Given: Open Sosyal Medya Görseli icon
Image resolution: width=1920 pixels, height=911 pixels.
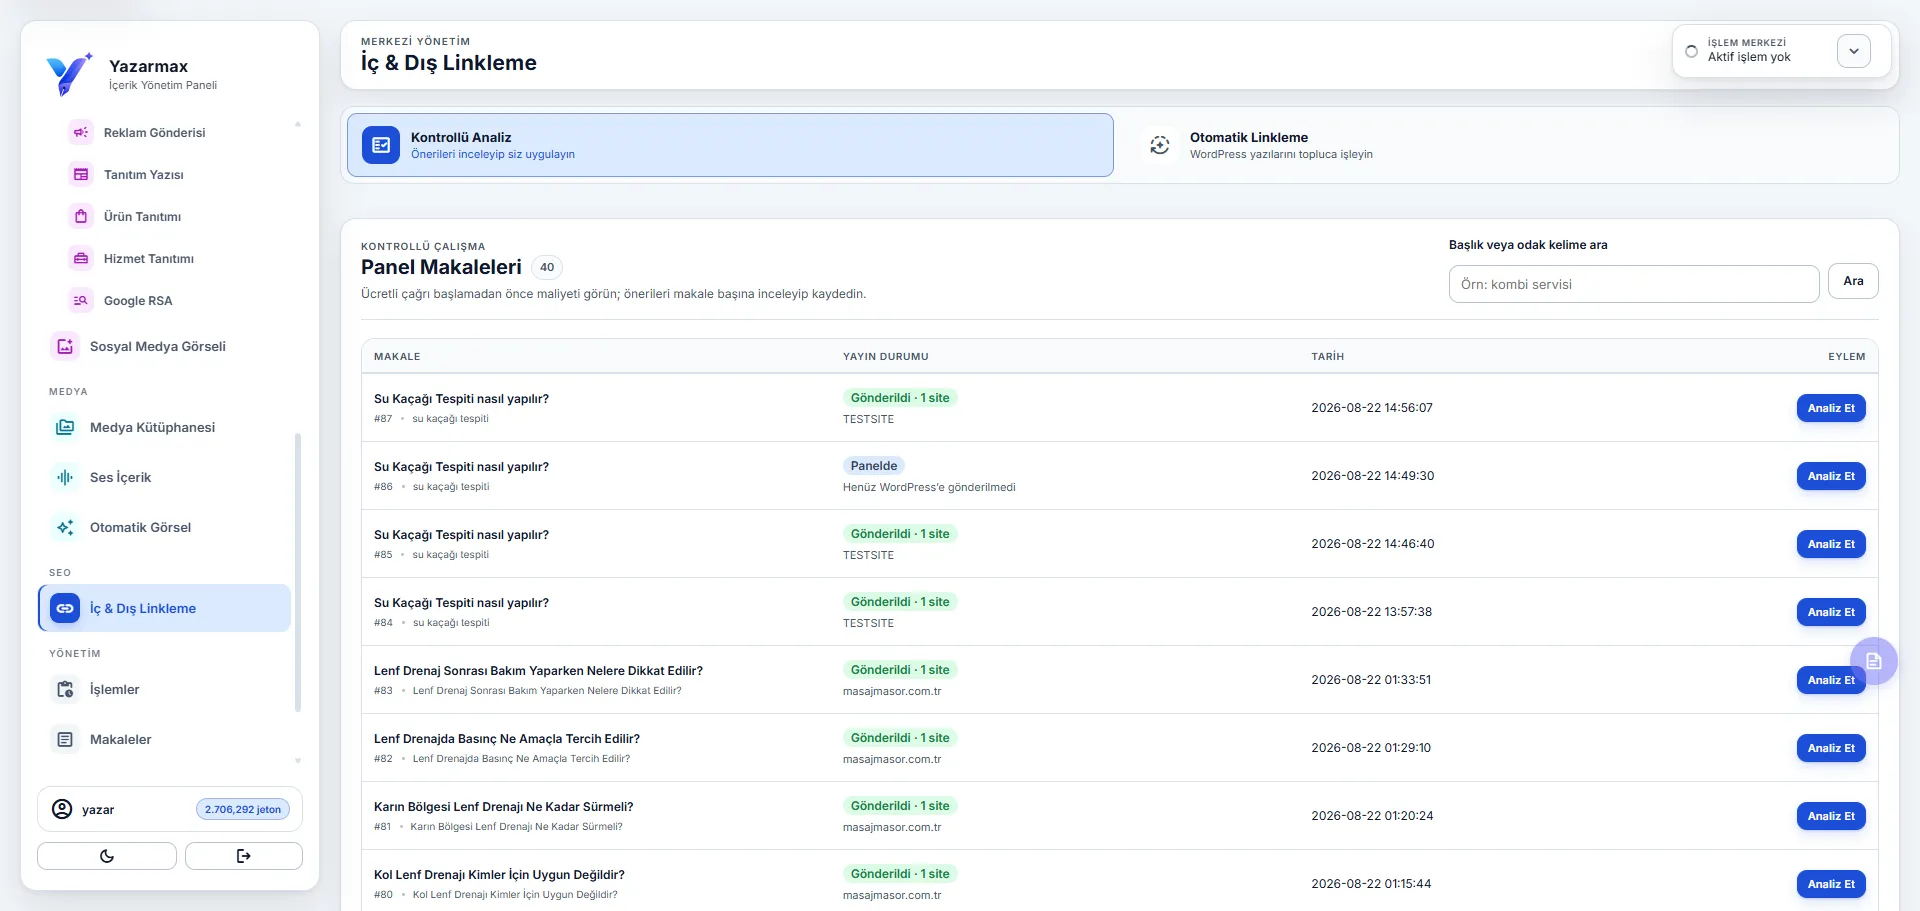Looking at the screenshot, I should 65,346.
